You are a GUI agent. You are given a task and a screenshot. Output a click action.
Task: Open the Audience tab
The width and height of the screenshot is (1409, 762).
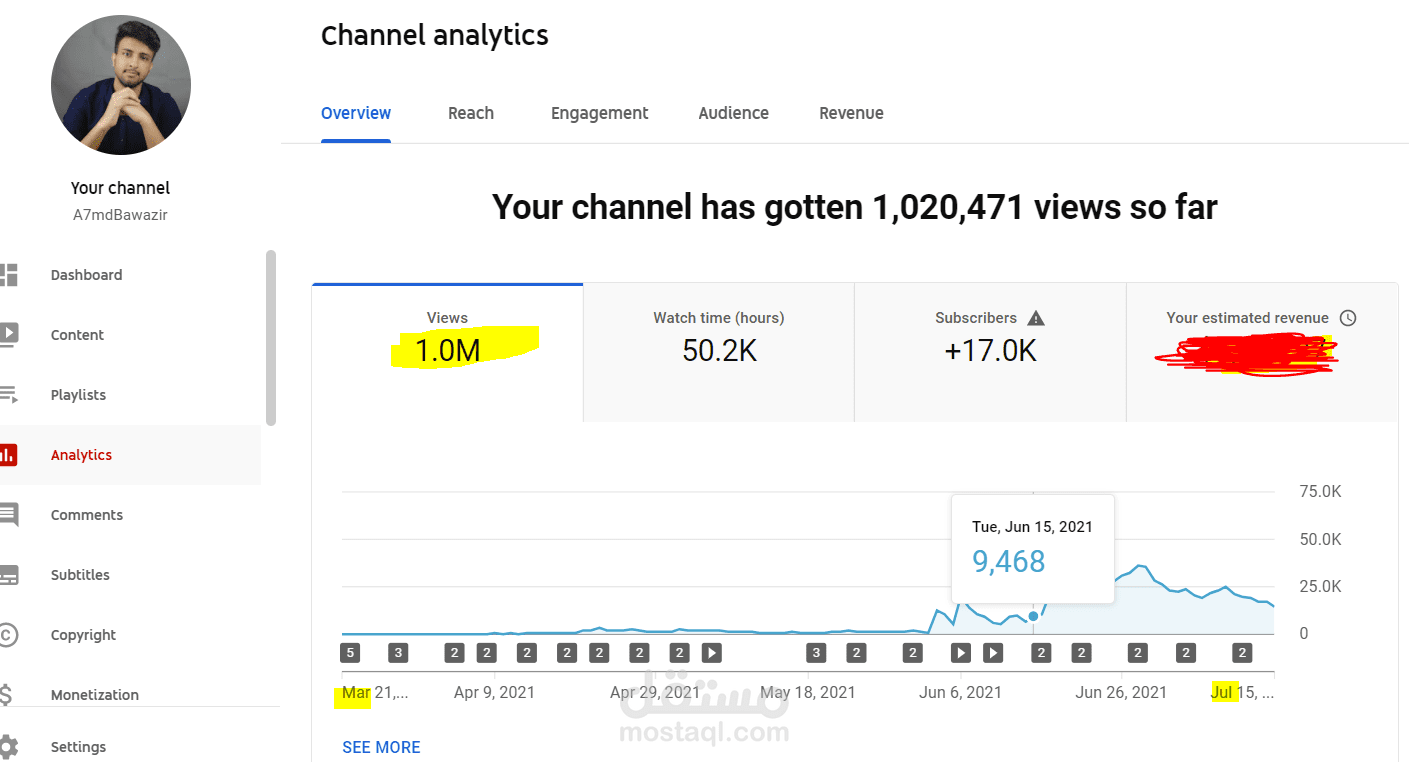(734, 113)
